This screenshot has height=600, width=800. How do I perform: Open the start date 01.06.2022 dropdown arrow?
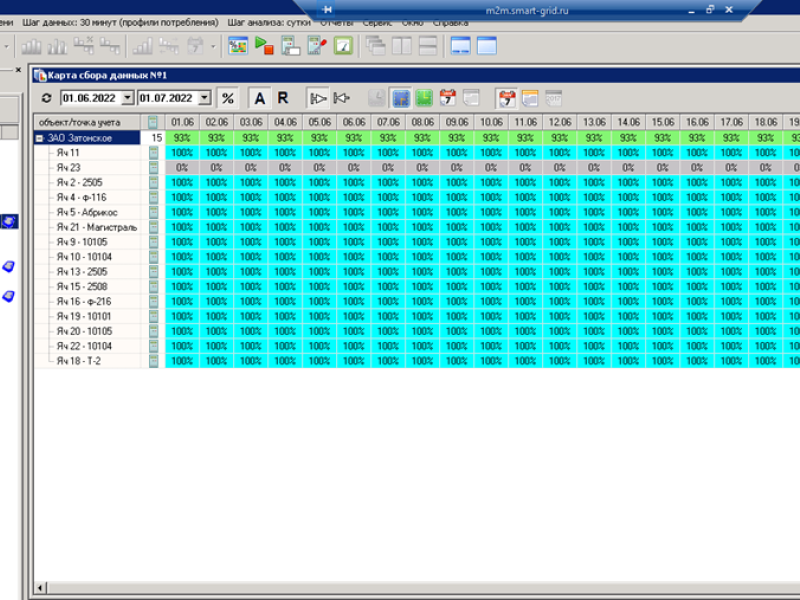point(128,98)
